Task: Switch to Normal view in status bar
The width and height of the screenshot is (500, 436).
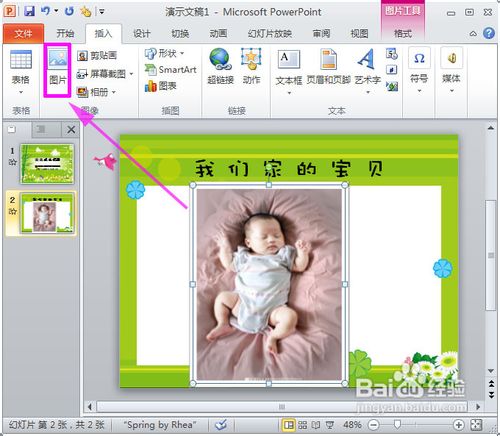Action: (289, 425)
